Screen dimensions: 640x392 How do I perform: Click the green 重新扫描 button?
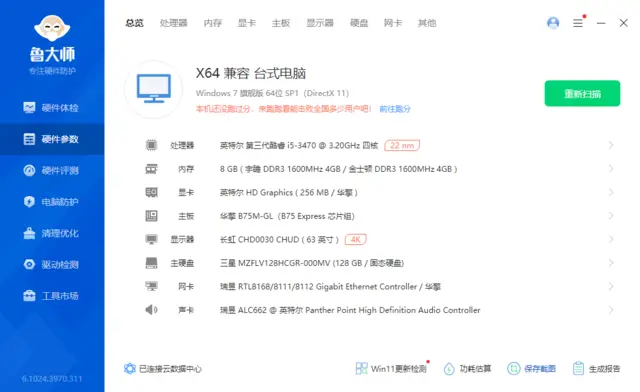tap(582, 94)
